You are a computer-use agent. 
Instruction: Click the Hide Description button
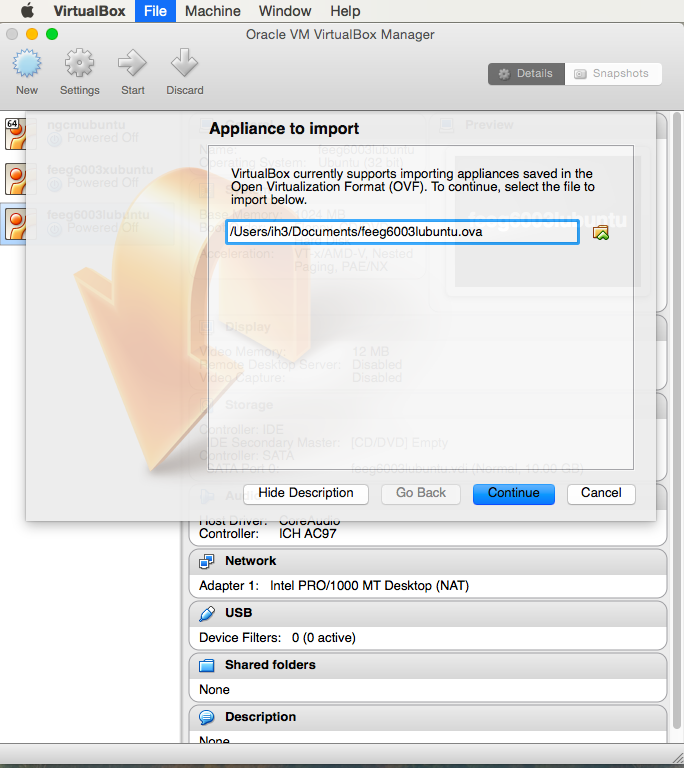pos(306,494)
